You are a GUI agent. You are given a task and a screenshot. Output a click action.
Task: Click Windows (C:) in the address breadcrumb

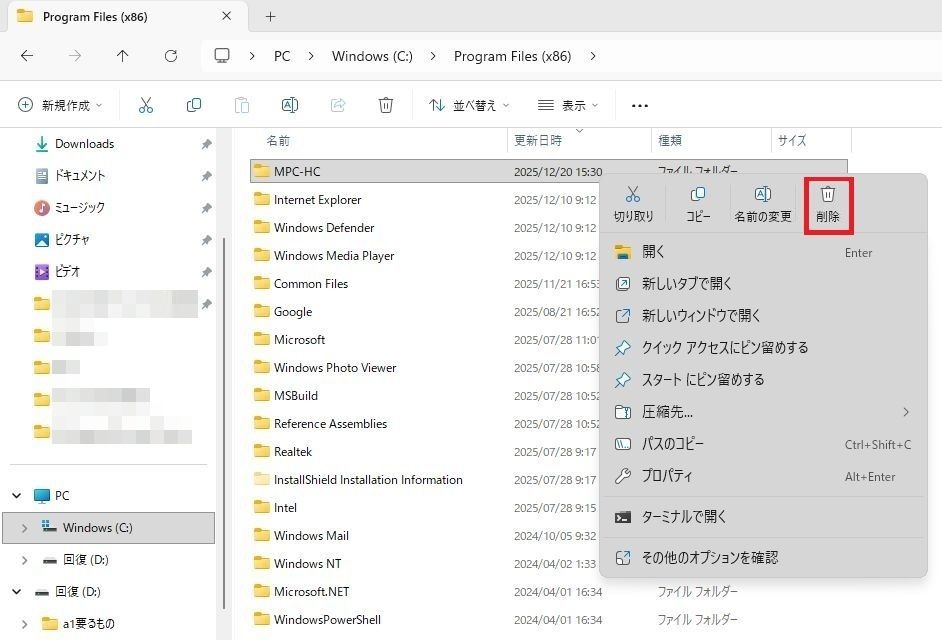click(x=372, y=56)
